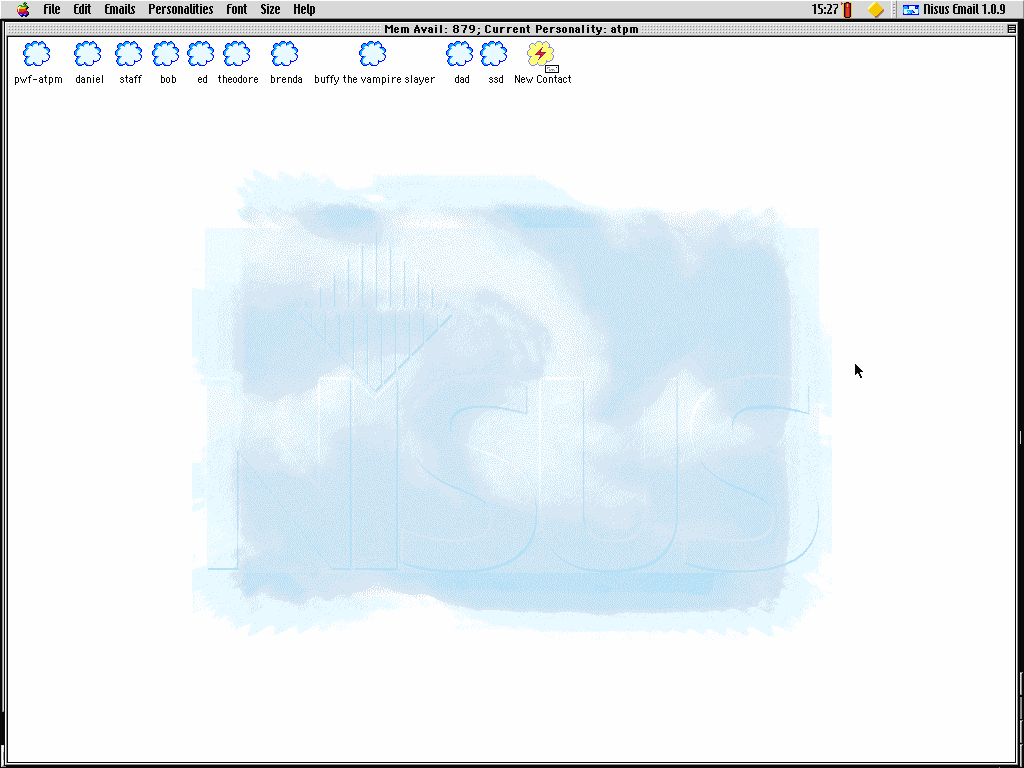Image resolution: width=1024 pixels, height=768 pixels.
Task: Select the buffy the vampire slayer cloud icon
Action: (373, 54)
